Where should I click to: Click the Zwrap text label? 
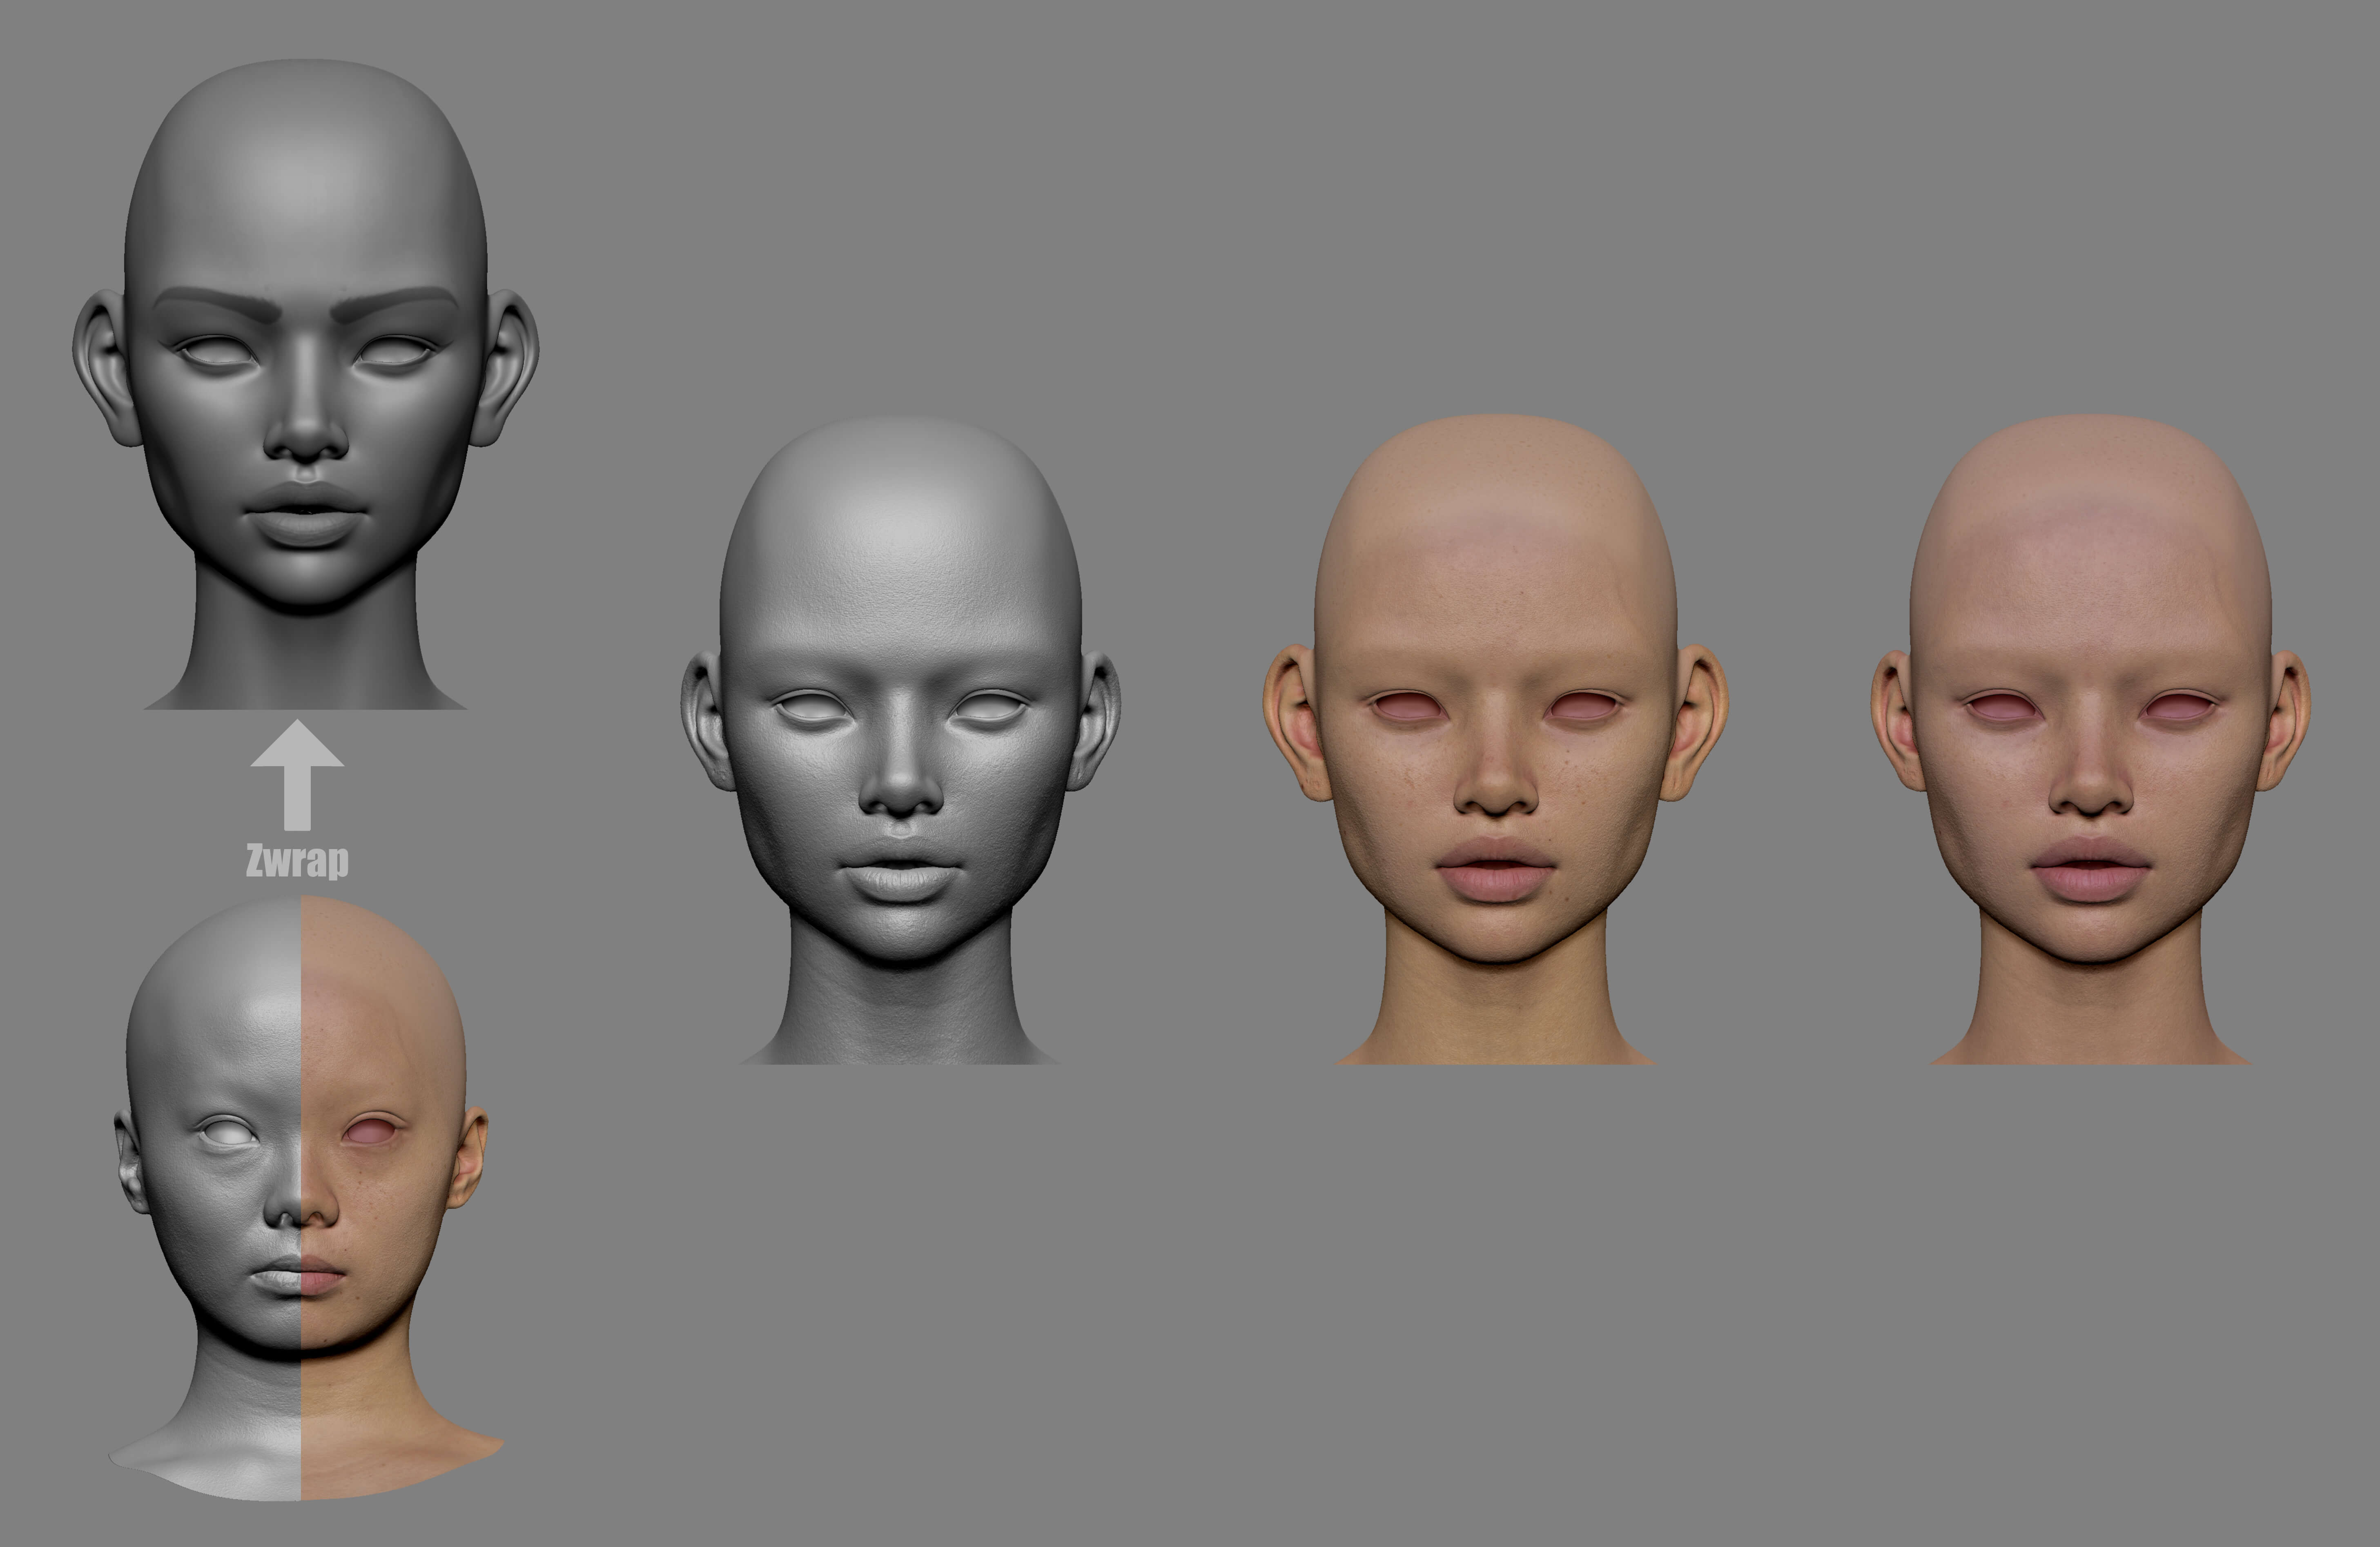point(297,860)
